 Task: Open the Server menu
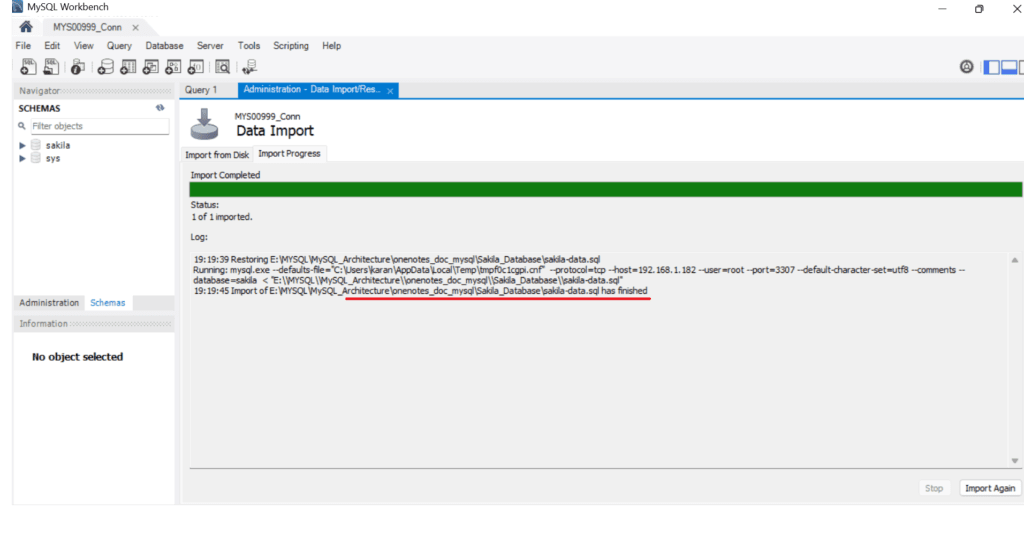pyautogui.click(x=210, y=46)
